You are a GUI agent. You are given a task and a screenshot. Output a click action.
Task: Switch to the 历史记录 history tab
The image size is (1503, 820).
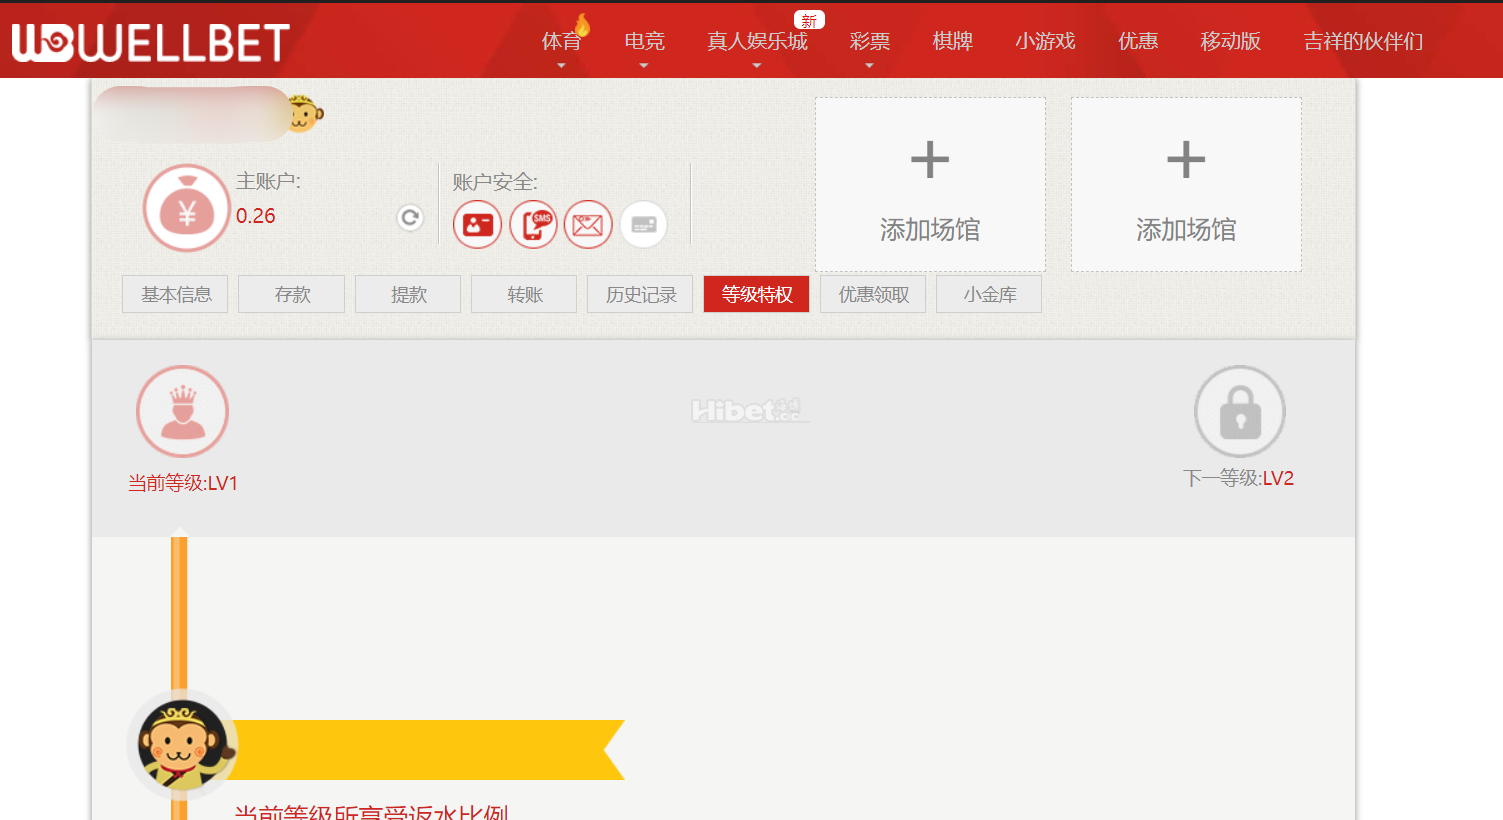640,294
